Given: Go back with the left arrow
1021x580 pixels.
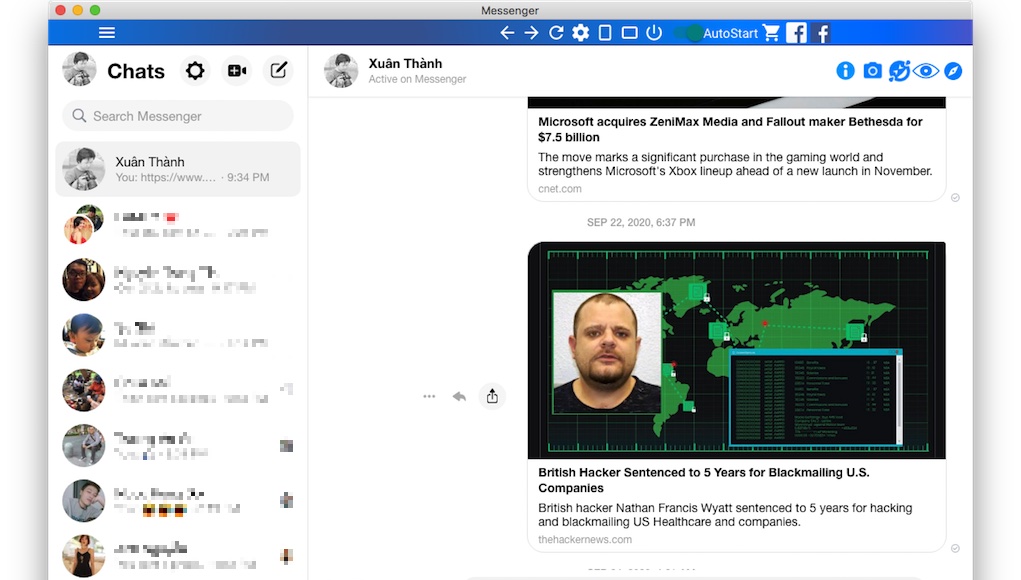Looking at the screenshot, I should tap(507, 33).
